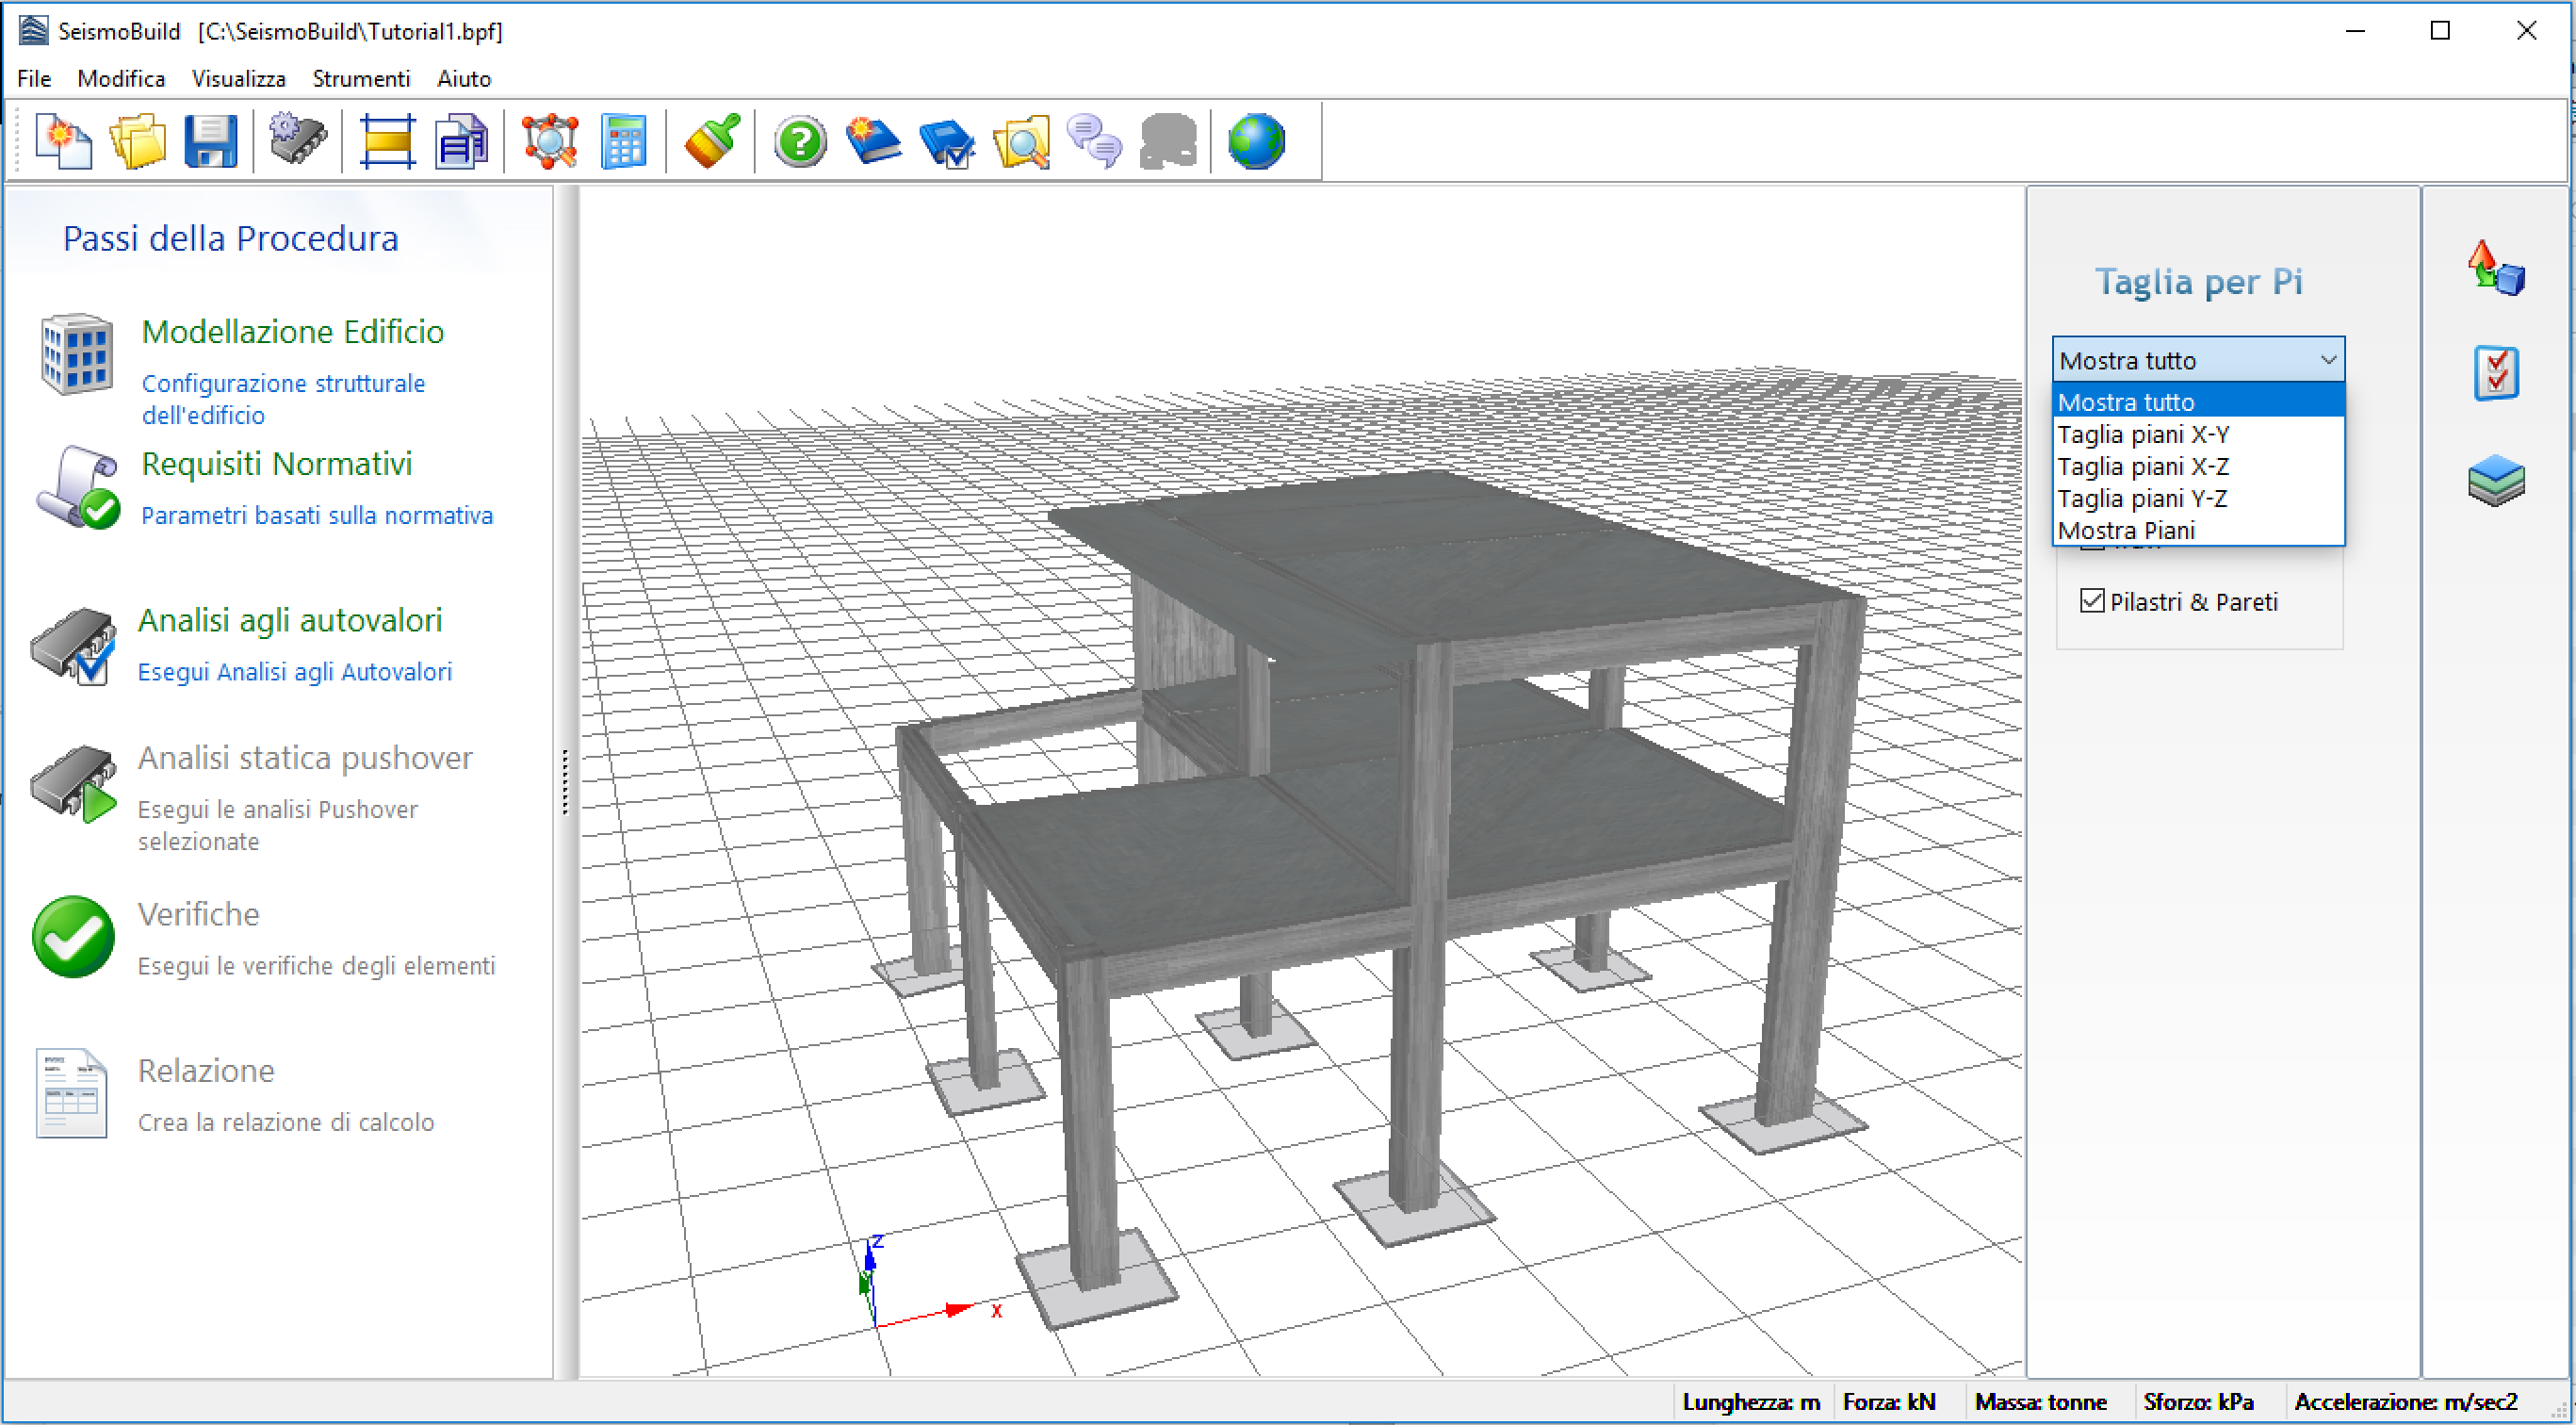Click the green question mark help icon
Viewport: 2576px width, 1425px height.
[x=800, y=141]
